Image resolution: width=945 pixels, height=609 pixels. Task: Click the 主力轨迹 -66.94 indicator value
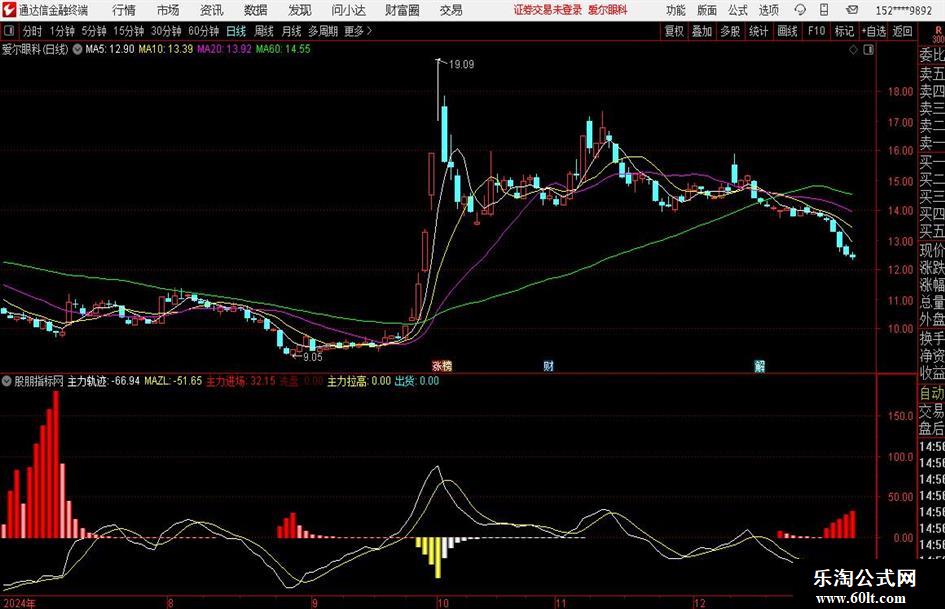(104, 381)
